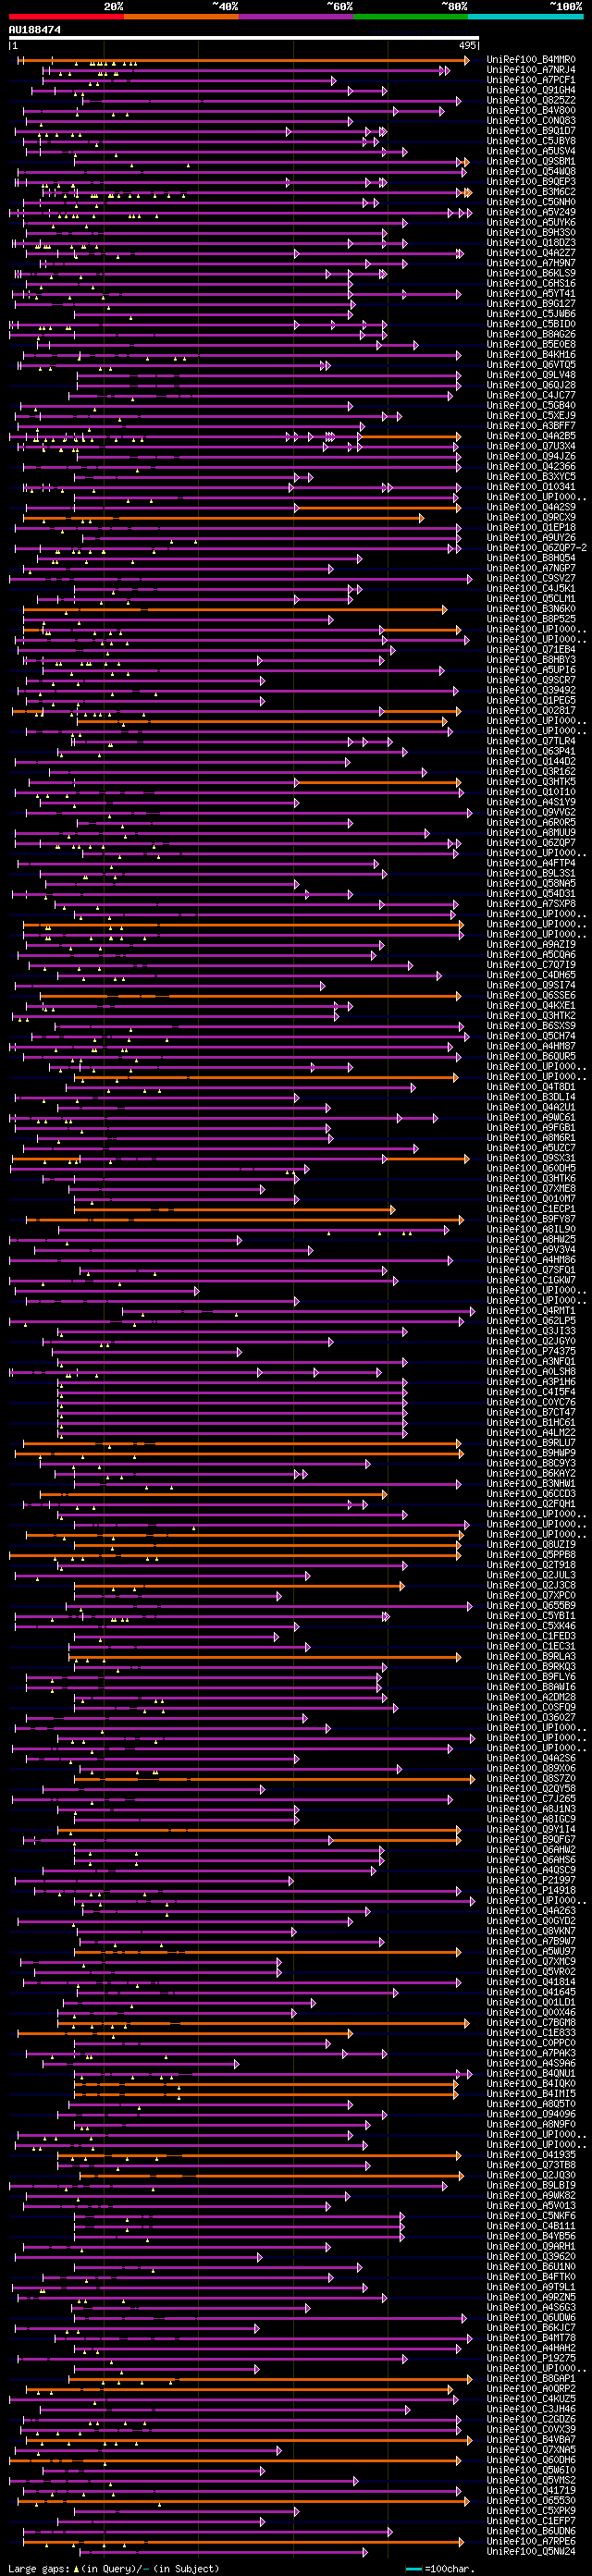Click the UniRef100_B3N6K0 label
This screenshot has width=592, height=2576.
tap(531, 609)
